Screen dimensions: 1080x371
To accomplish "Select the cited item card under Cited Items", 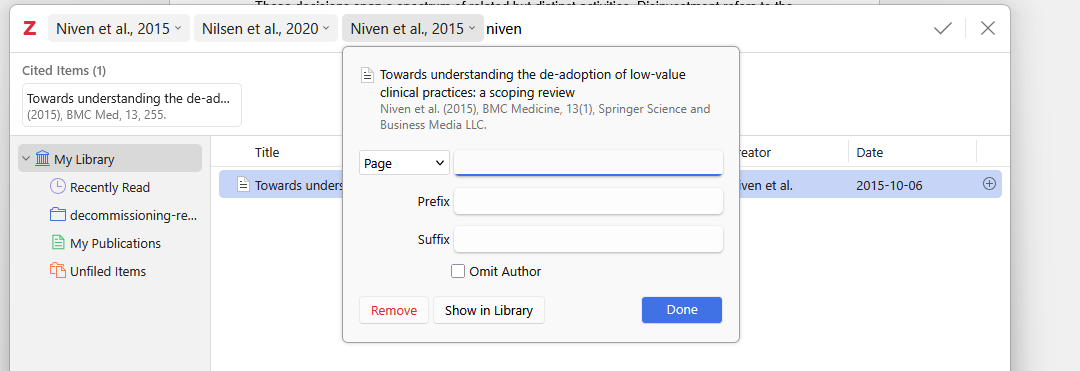I will 132,105.
